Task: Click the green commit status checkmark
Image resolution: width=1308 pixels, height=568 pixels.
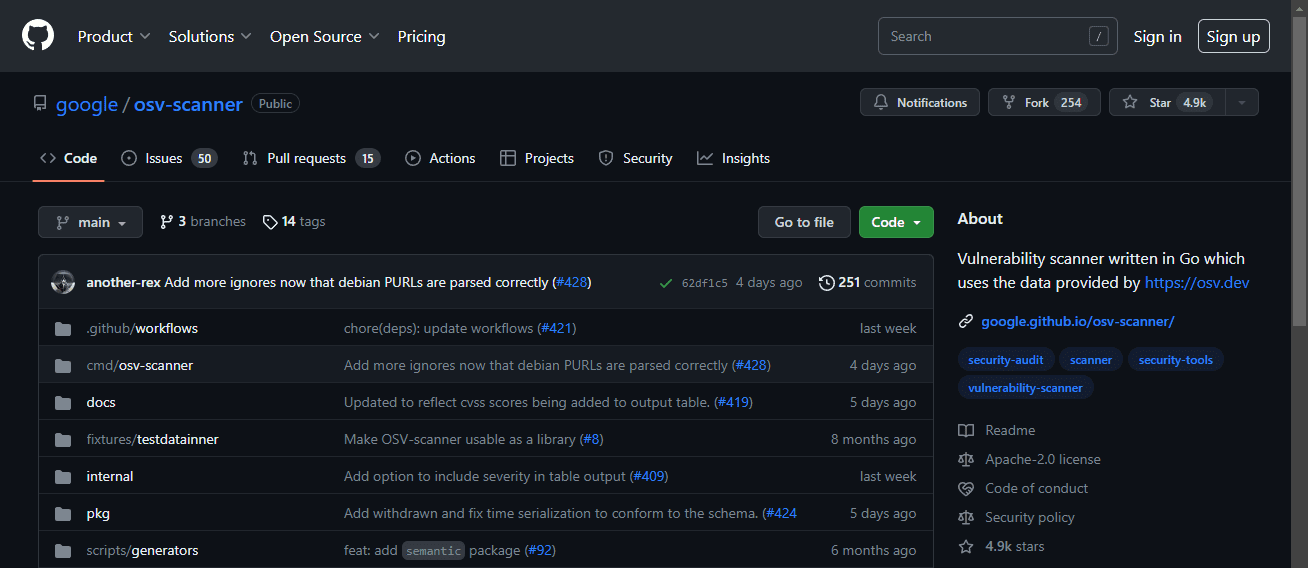Action: tap(666, 283)
